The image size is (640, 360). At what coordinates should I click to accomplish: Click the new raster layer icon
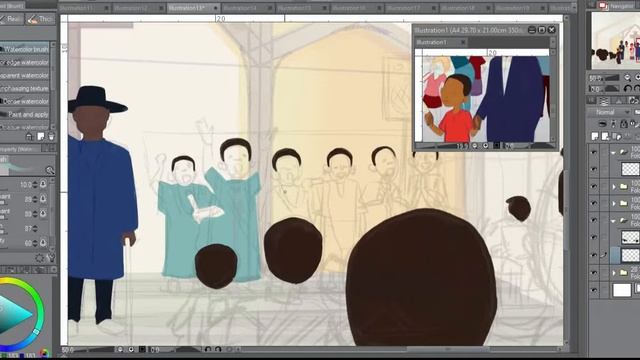click(594, 136)
